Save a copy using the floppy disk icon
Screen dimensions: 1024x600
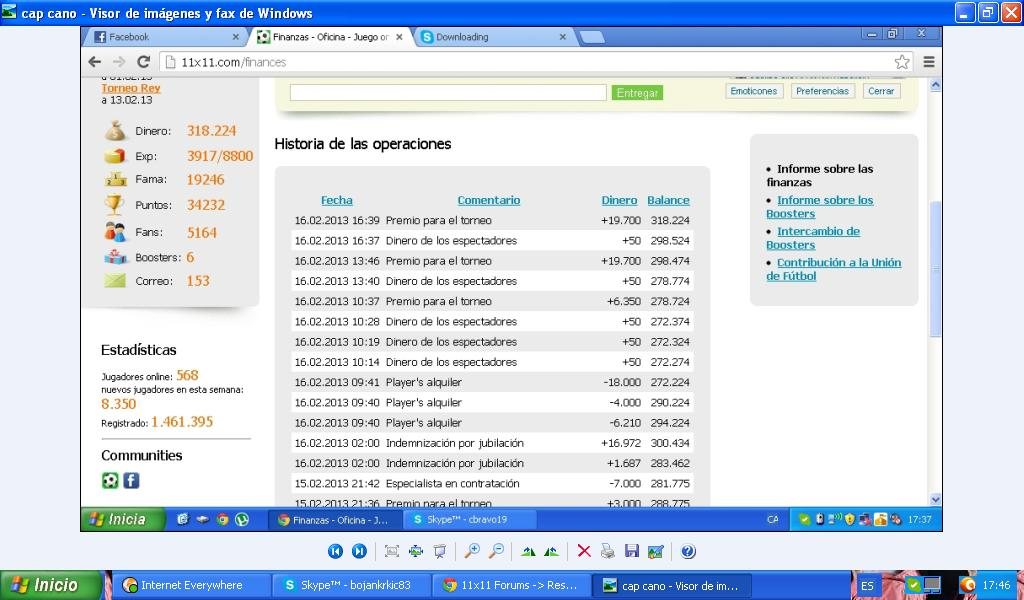tap(632, 551)
